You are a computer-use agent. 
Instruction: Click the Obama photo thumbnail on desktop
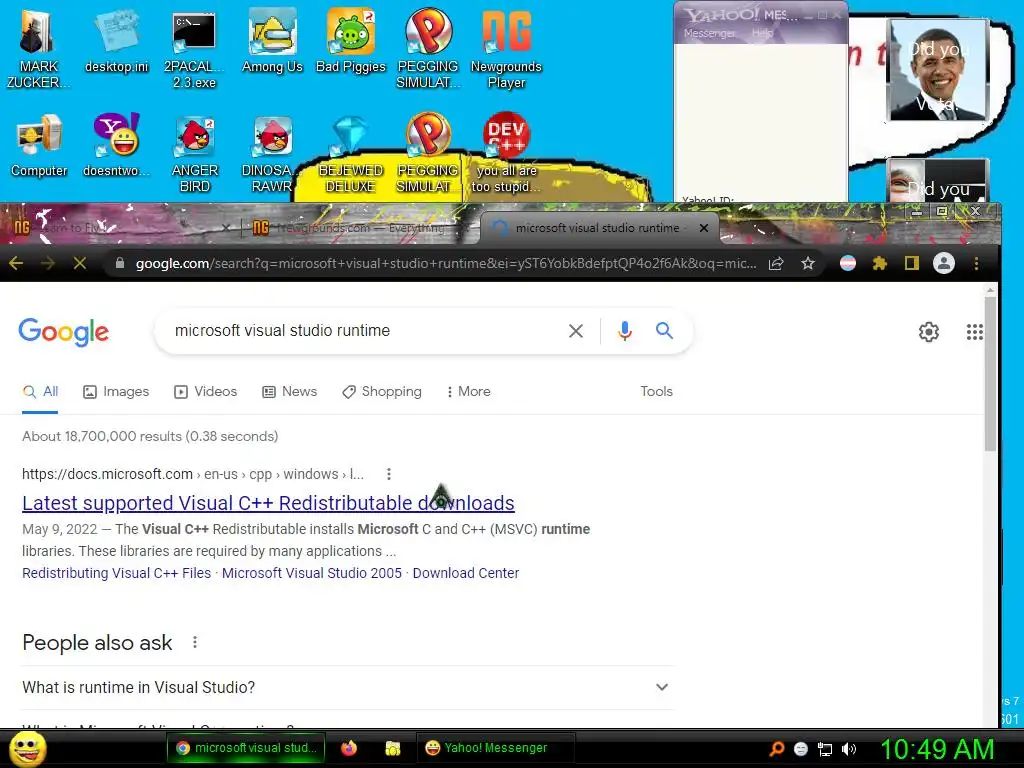point(938,70)
